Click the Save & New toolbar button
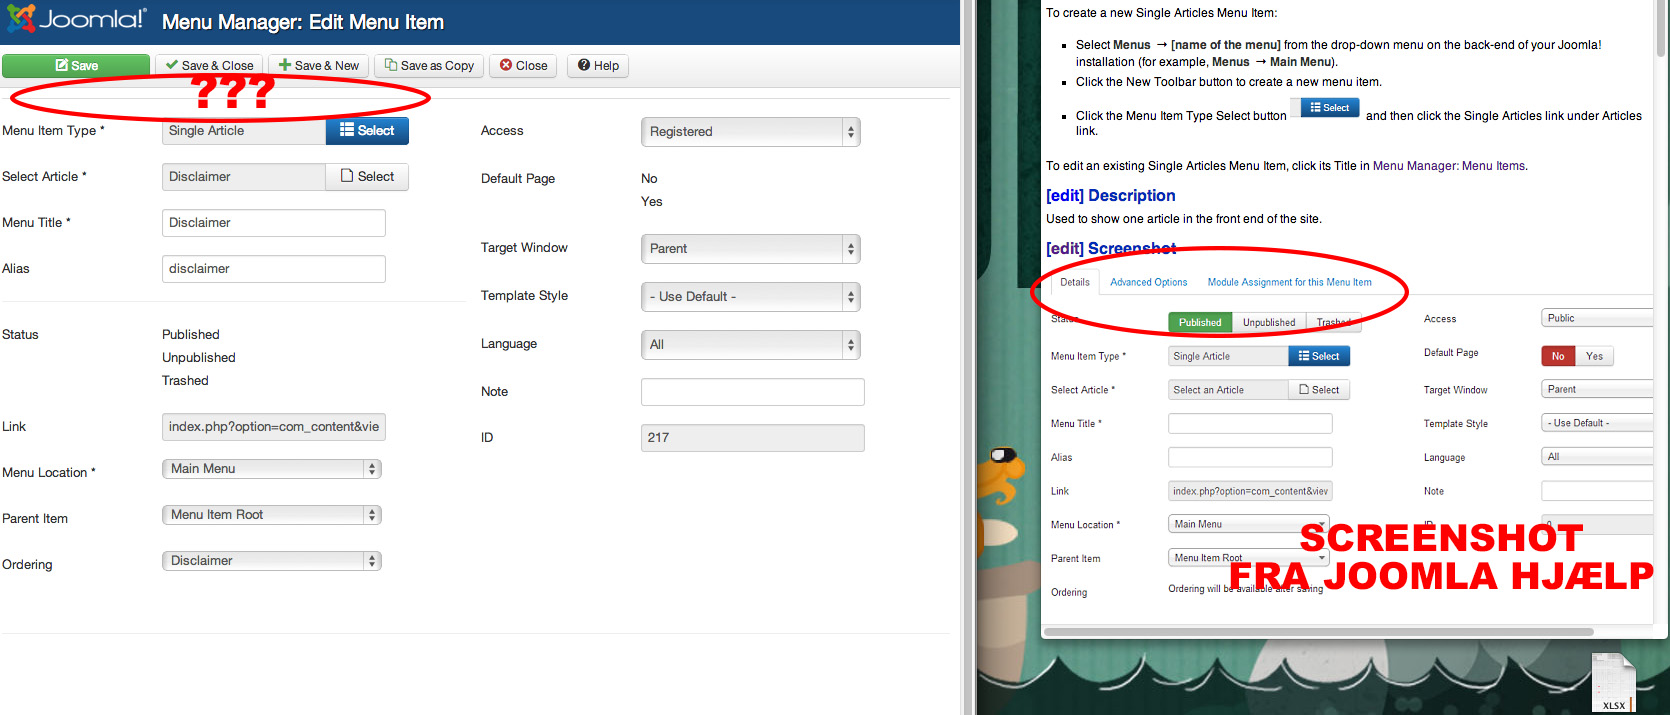The width and height of the screenshot is (1670, 715). click(x=318, y=65)
